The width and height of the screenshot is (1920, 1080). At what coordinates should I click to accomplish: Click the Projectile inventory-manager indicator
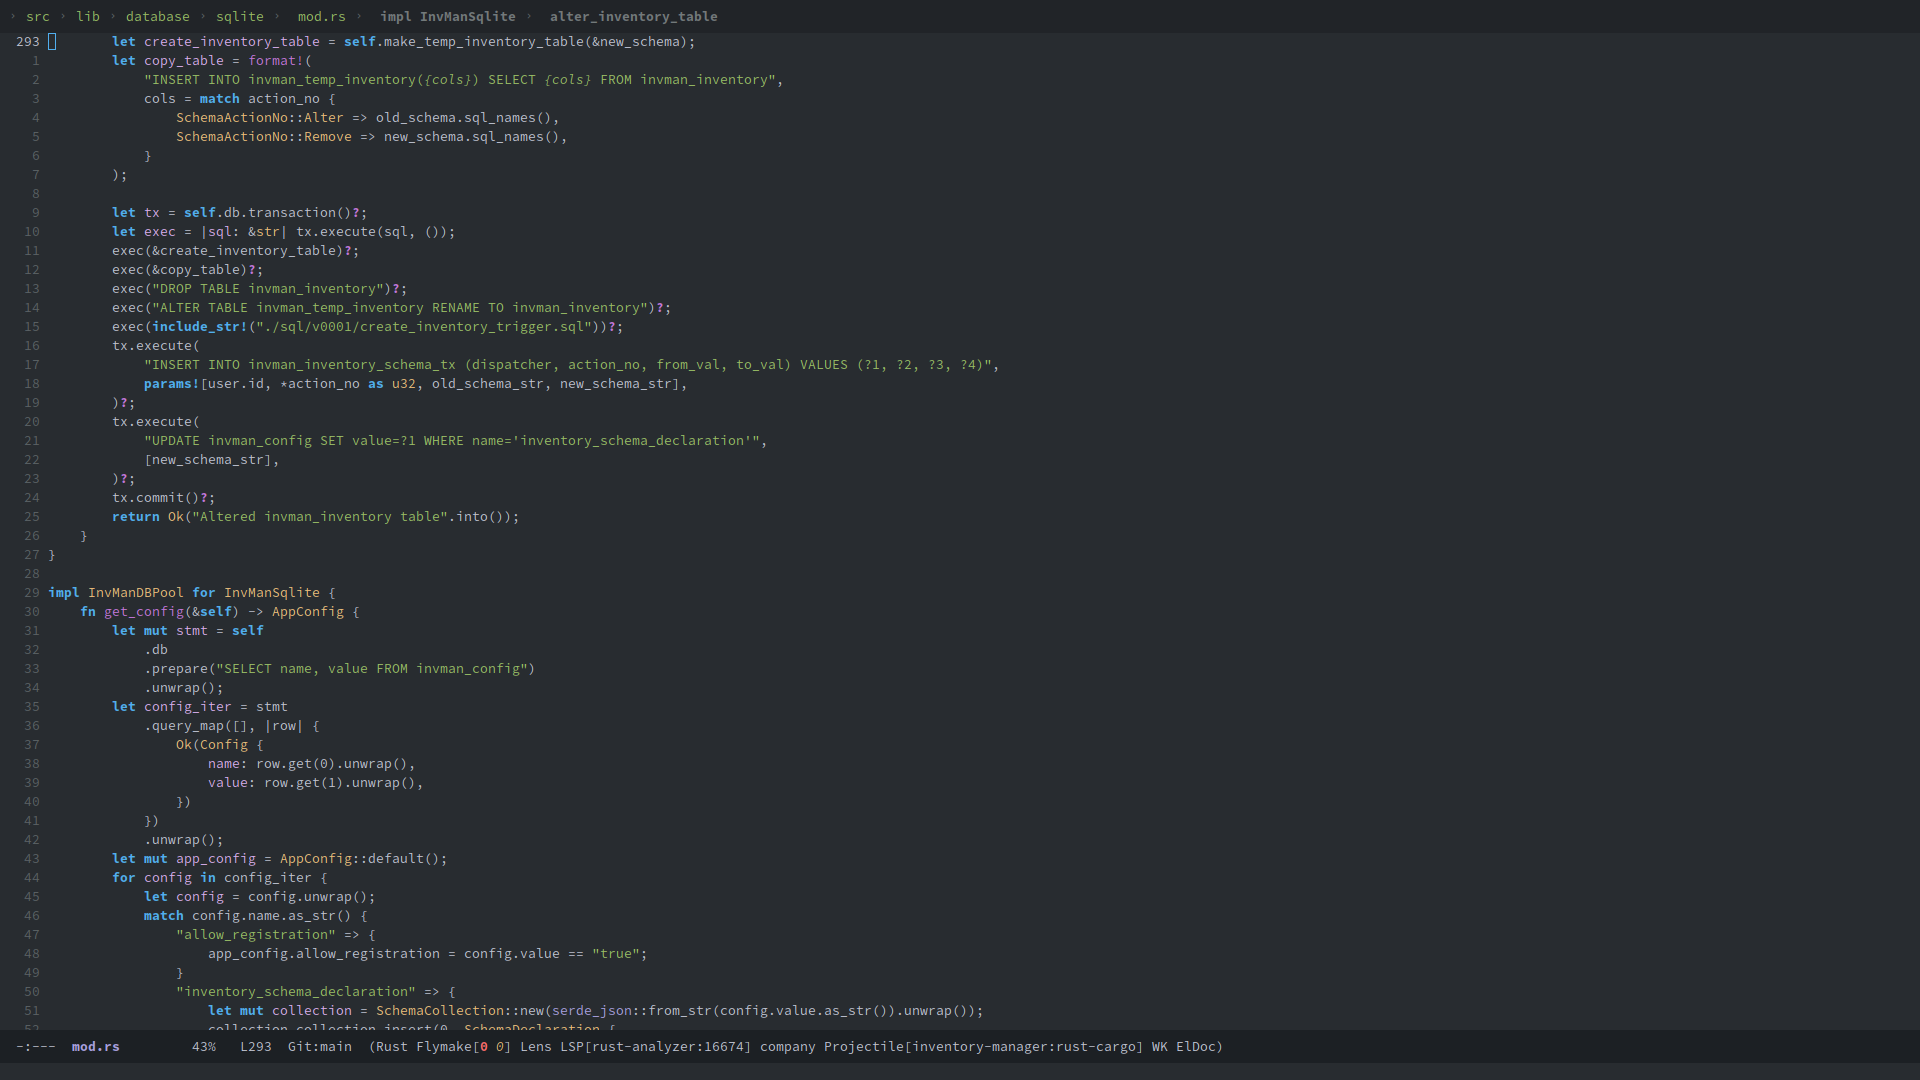click(983, 1046)
